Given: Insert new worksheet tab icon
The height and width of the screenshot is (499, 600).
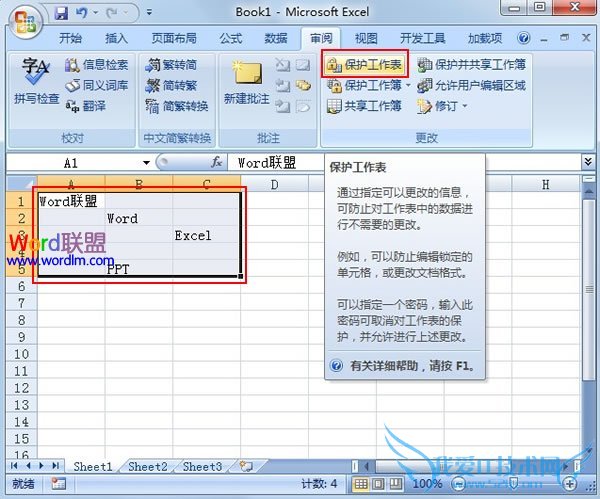Looking at the screenshot, I should [x=246, y=466].
